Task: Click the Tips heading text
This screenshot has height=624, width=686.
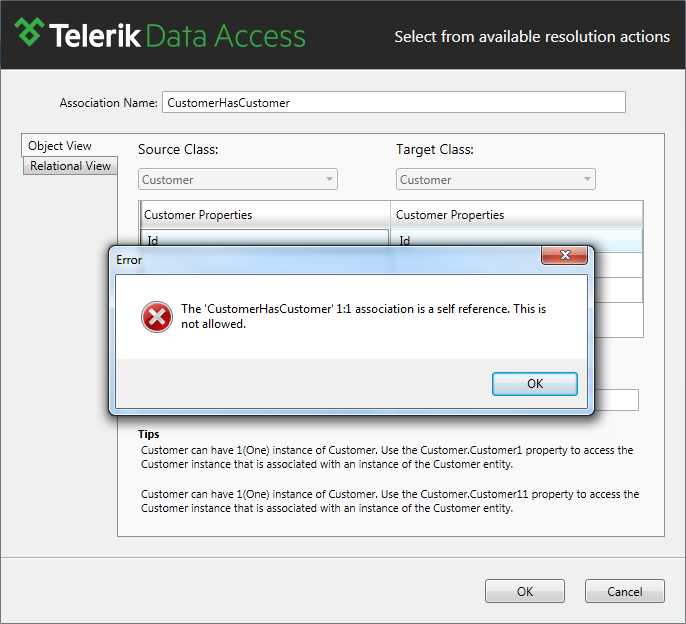Action: click(149, 434)
